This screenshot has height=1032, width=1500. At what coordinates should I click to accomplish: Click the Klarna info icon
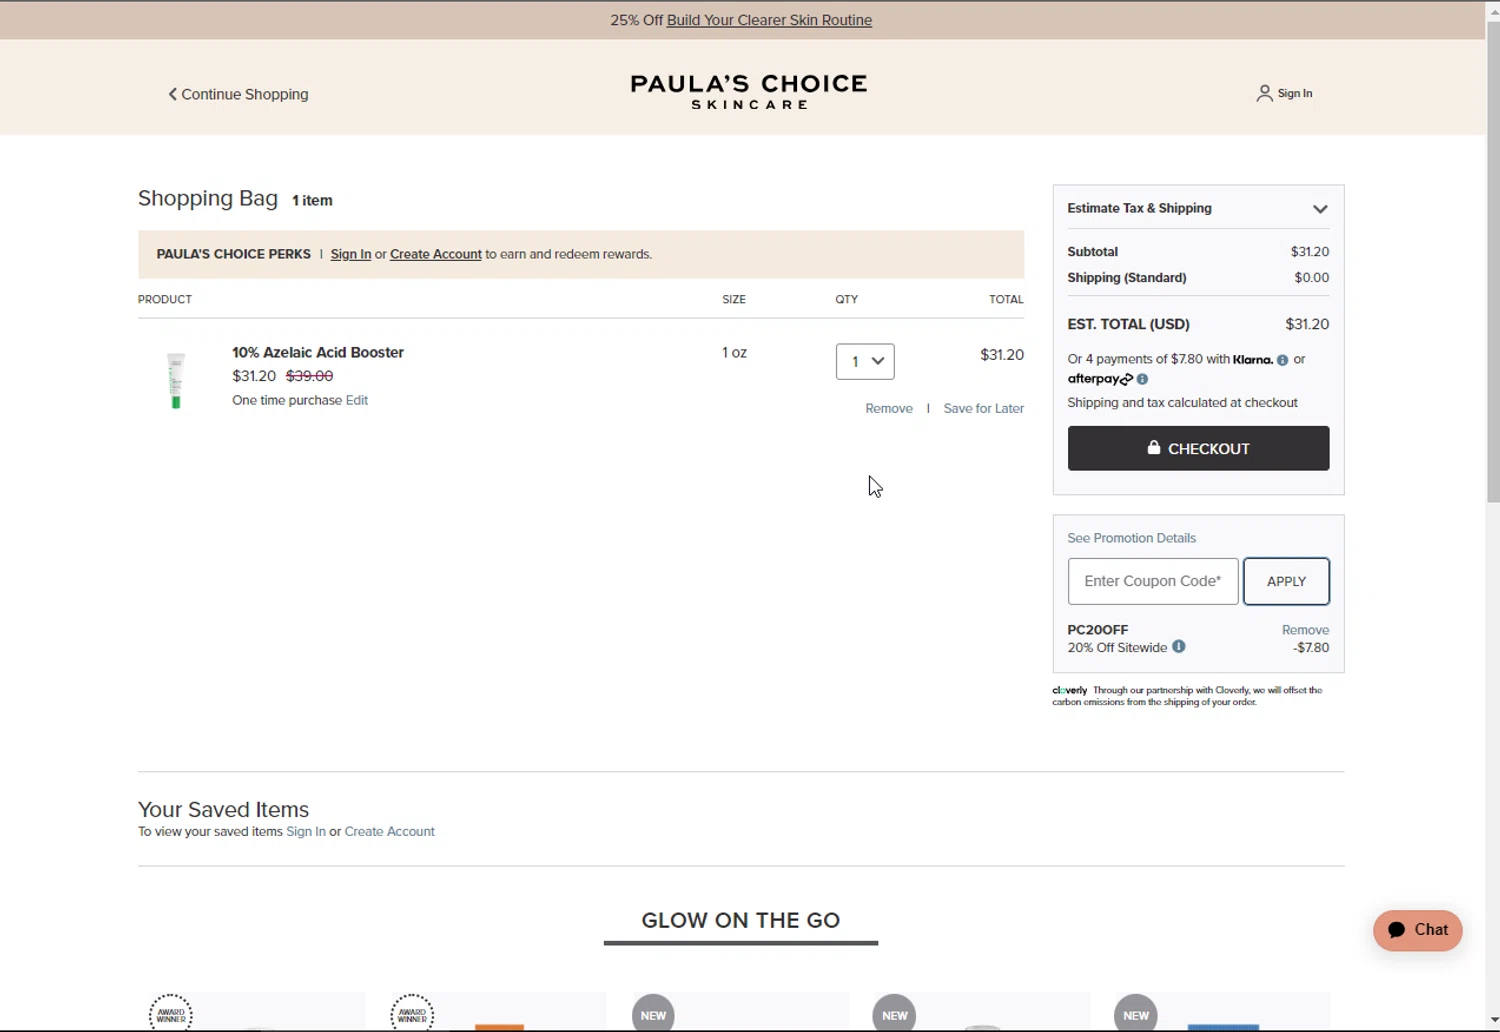pos(1282,360)
